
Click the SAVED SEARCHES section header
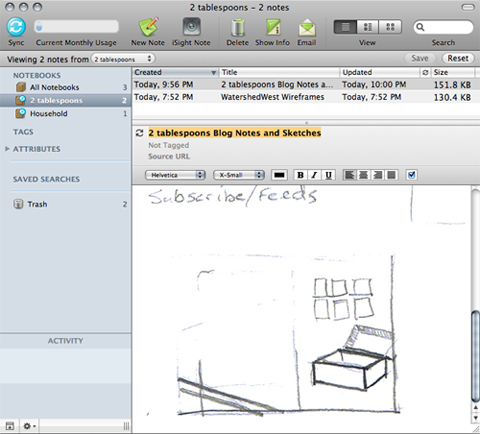pos(46,179)
